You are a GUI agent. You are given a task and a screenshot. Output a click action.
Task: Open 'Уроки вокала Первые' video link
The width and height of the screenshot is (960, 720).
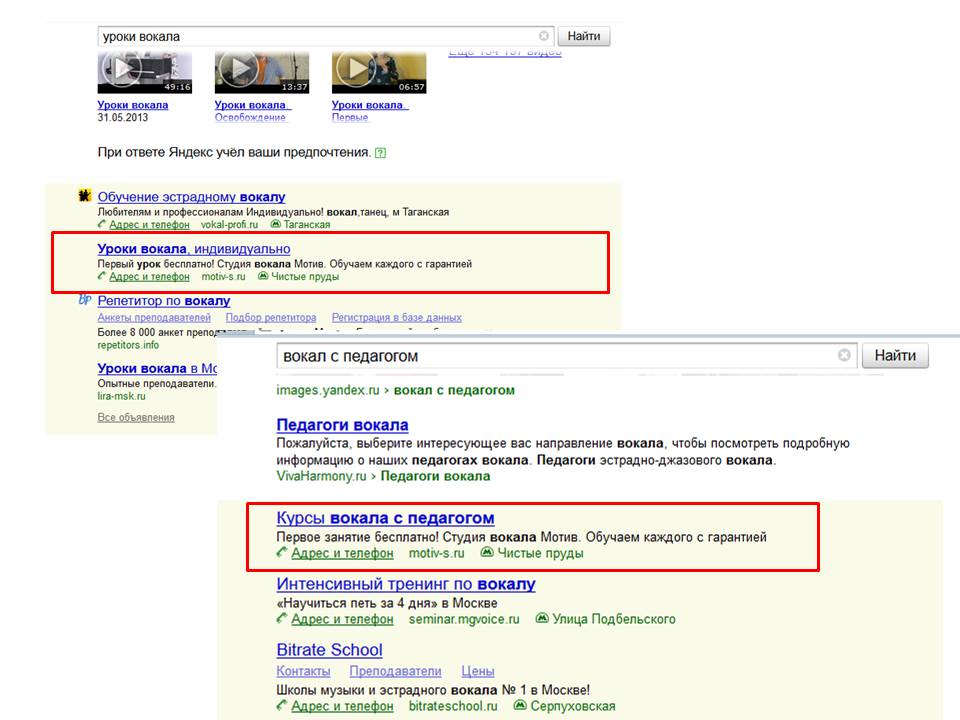point(369,111)
